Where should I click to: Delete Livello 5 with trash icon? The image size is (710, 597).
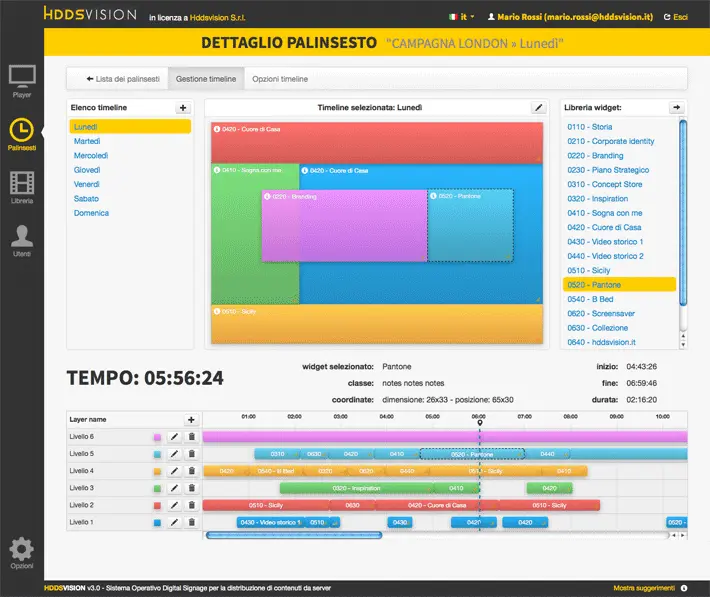pos(192,454)
